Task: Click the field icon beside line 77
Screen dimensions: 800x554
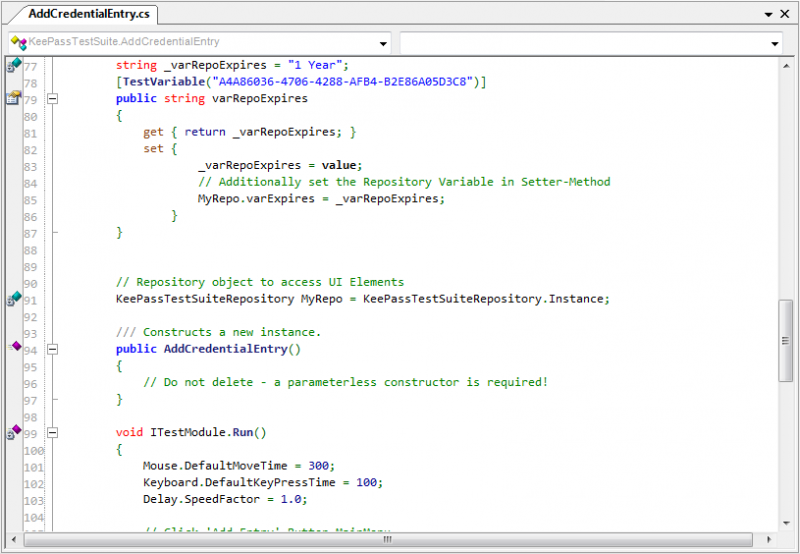Action: click(x=13, y=65)
